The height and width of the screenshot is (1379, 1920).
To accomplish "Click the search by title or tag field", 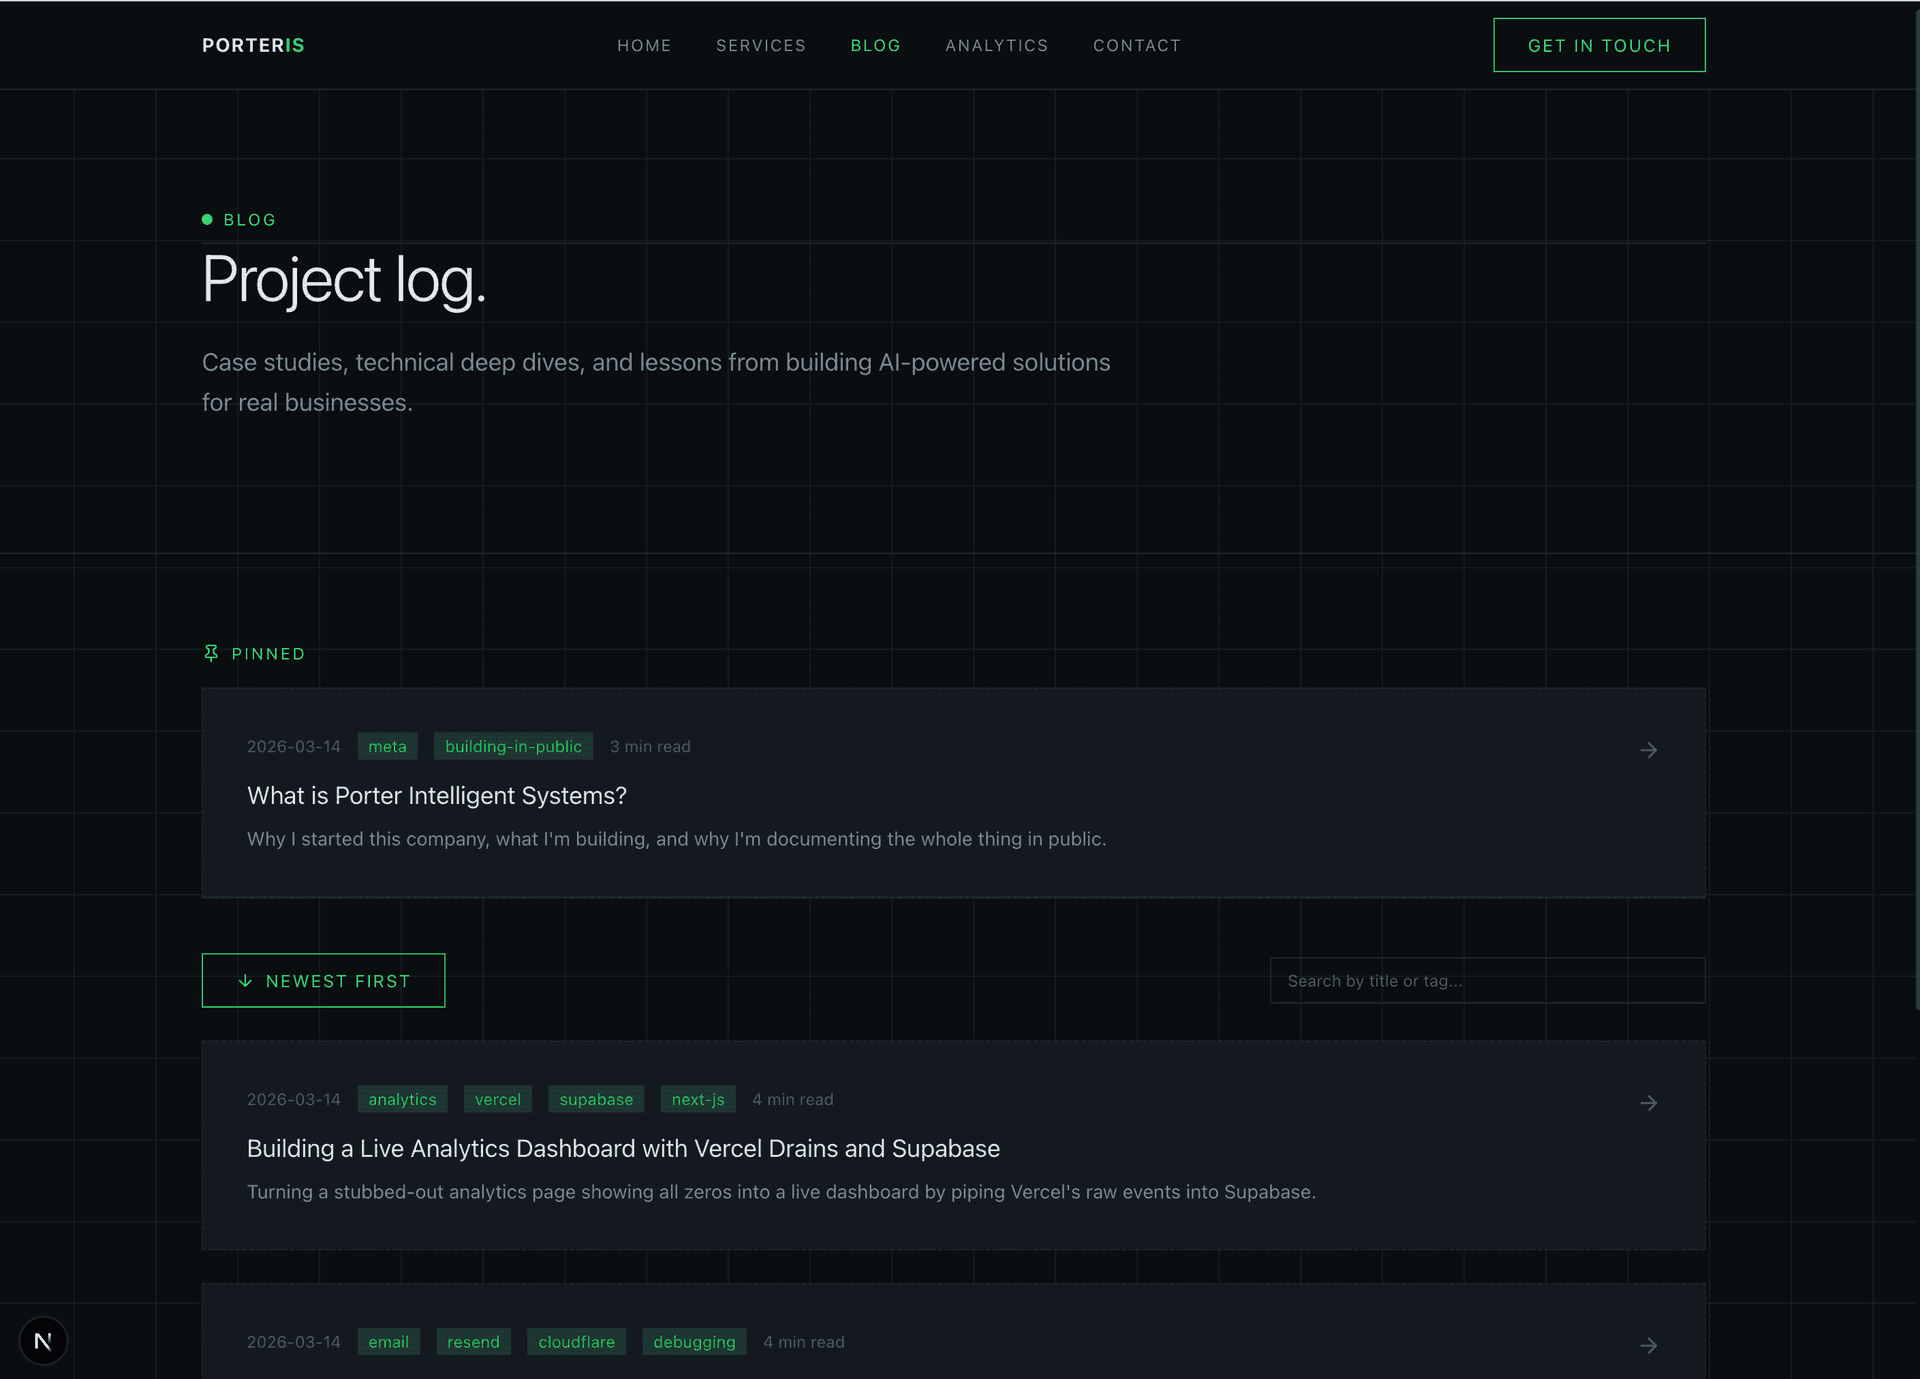I will (x=1487, y=980).
